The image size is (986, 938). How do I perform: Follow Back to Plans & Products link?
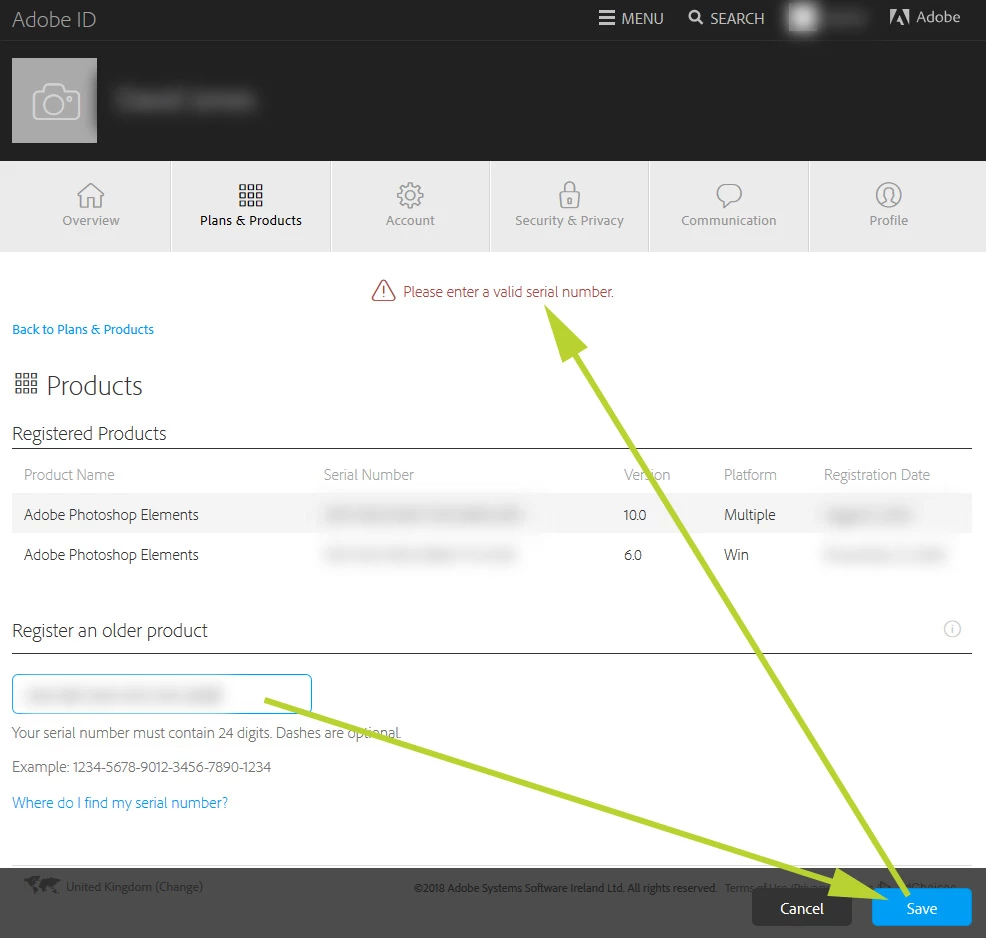click(83, 329)
